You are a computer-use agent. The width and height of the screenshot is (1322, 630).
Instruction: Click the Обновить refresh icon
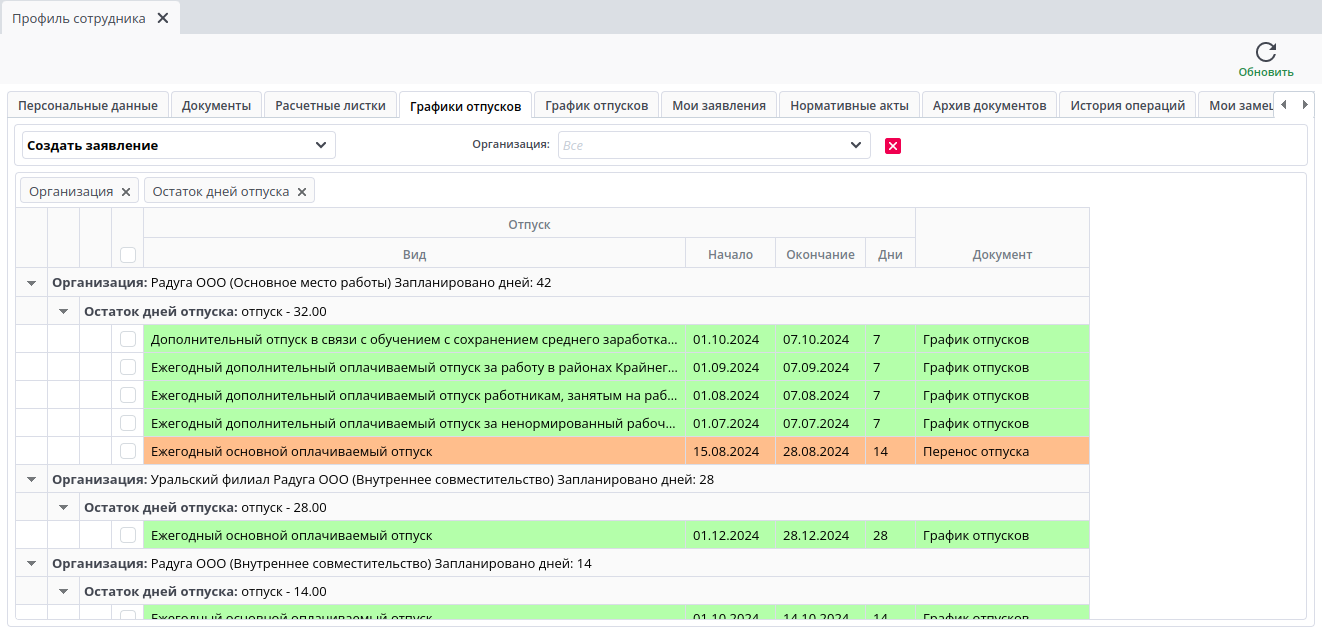pos(1265,53)
